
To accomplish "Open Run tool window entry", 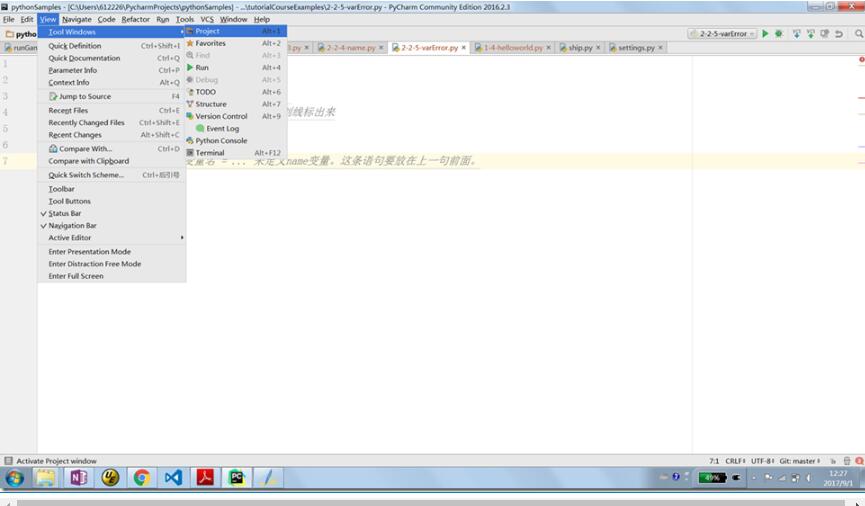I will [x=236, y=67].
